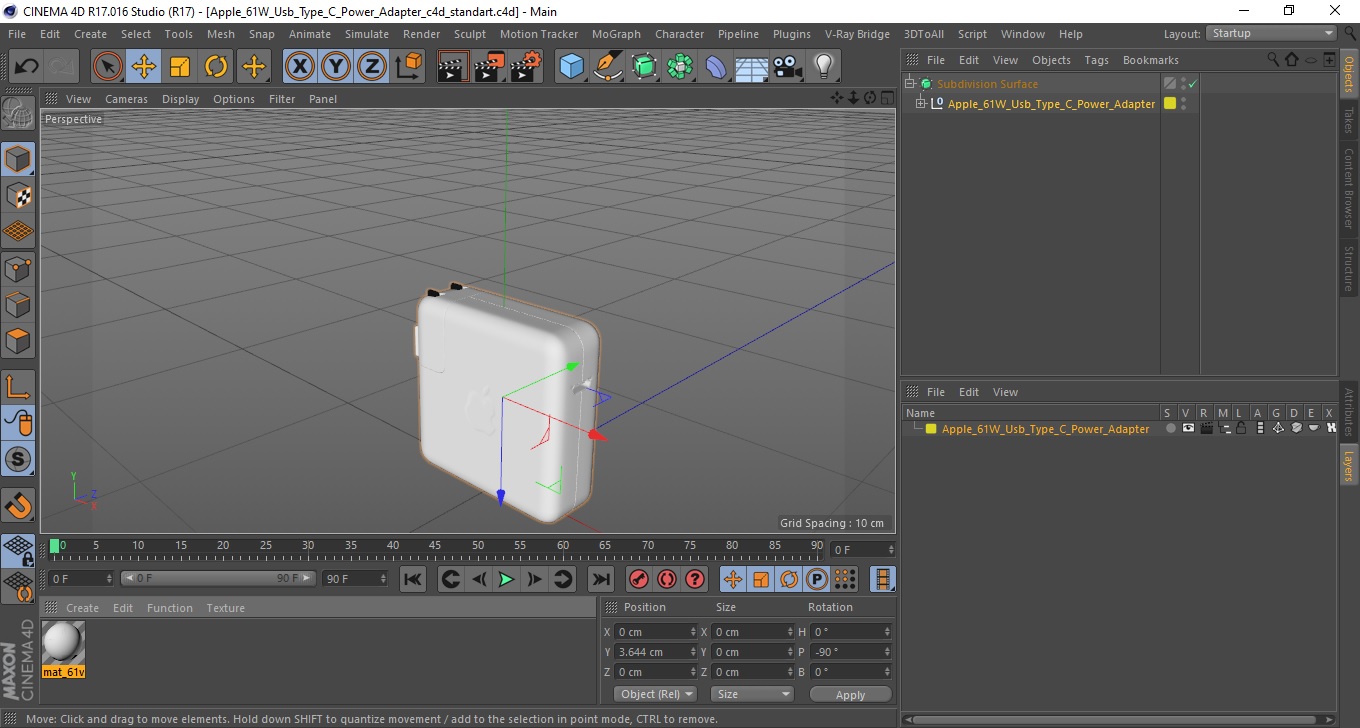
Task: Click the Rotation P field stepper arrows
Action: 887,652
